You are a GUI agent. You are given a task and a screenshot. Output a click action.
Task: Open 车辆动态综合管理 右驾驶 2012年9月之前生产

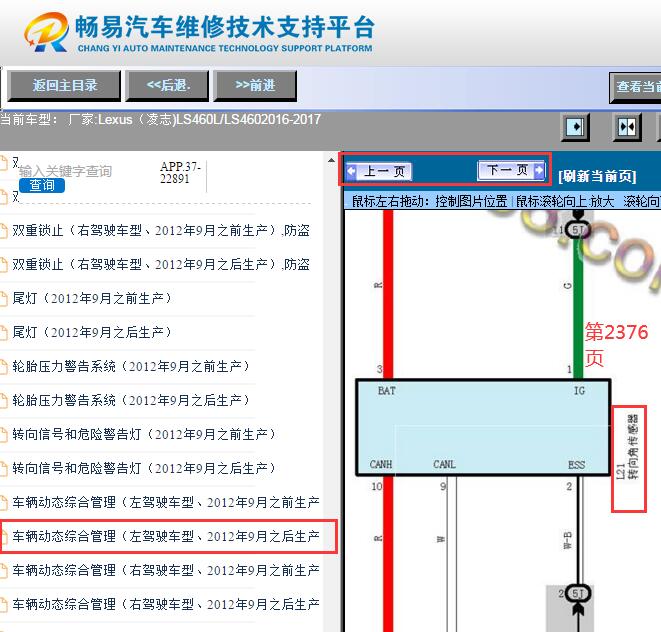click(166, 570)
